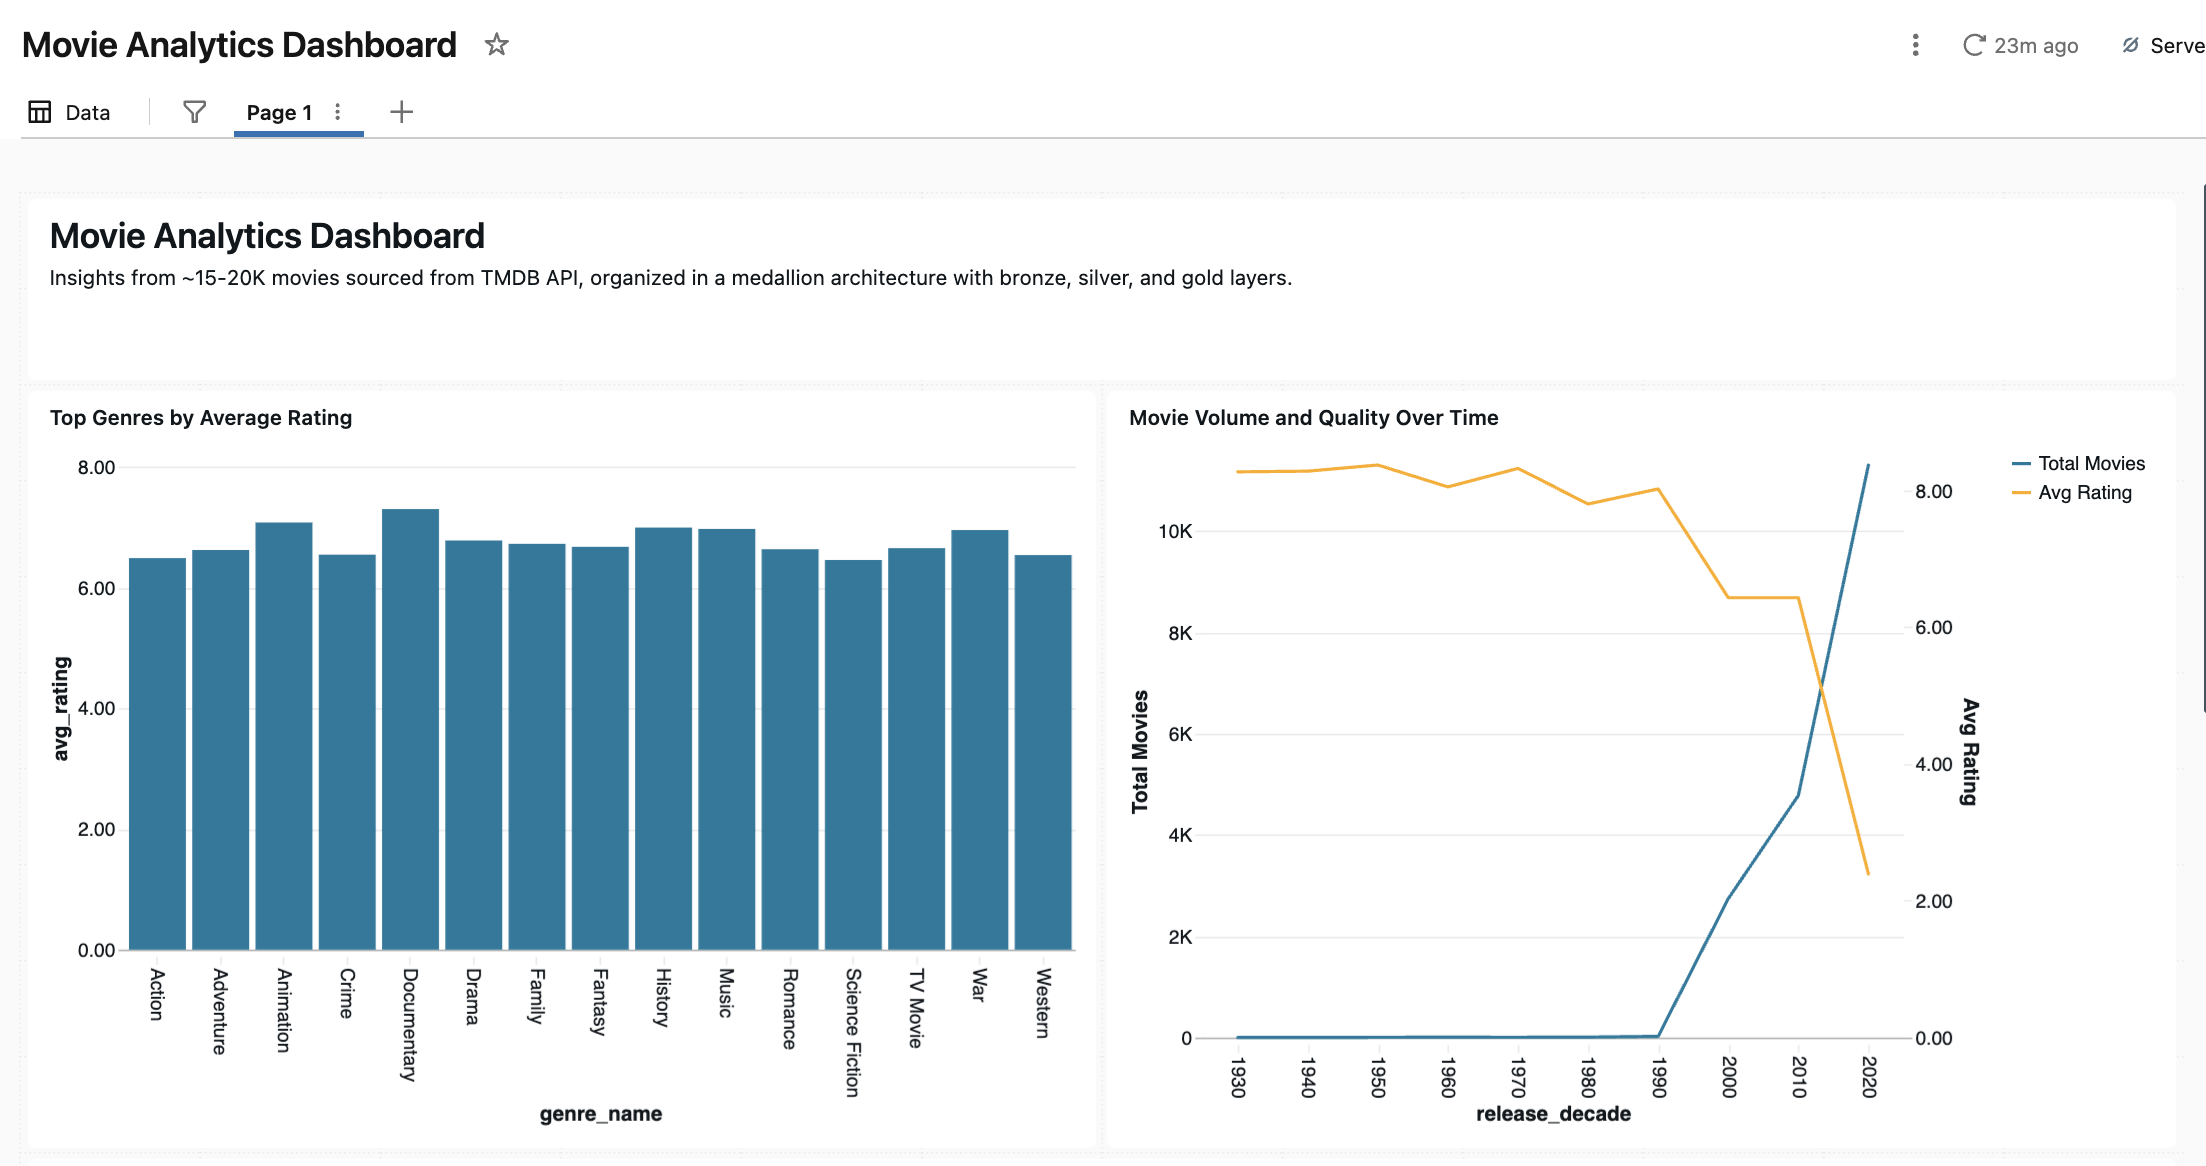Image resolution: width=2206 pixels, height=1166 pixels.
Task: Click the 2020 decade axis label
Action: click(x=1869, y=1077)
